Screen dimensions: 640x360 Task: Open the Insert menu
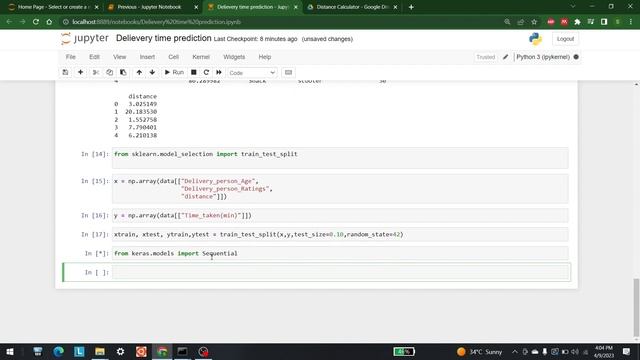point(147,57)
